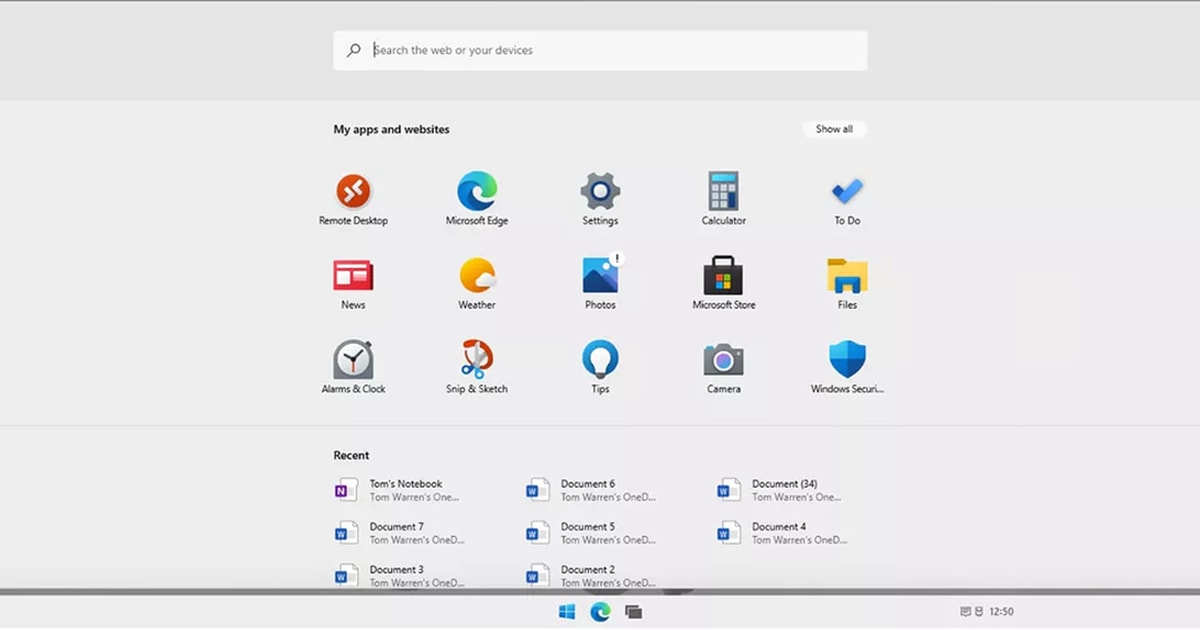Open the Camera app
1200x630 pixels.
click(x=723, y=367)
